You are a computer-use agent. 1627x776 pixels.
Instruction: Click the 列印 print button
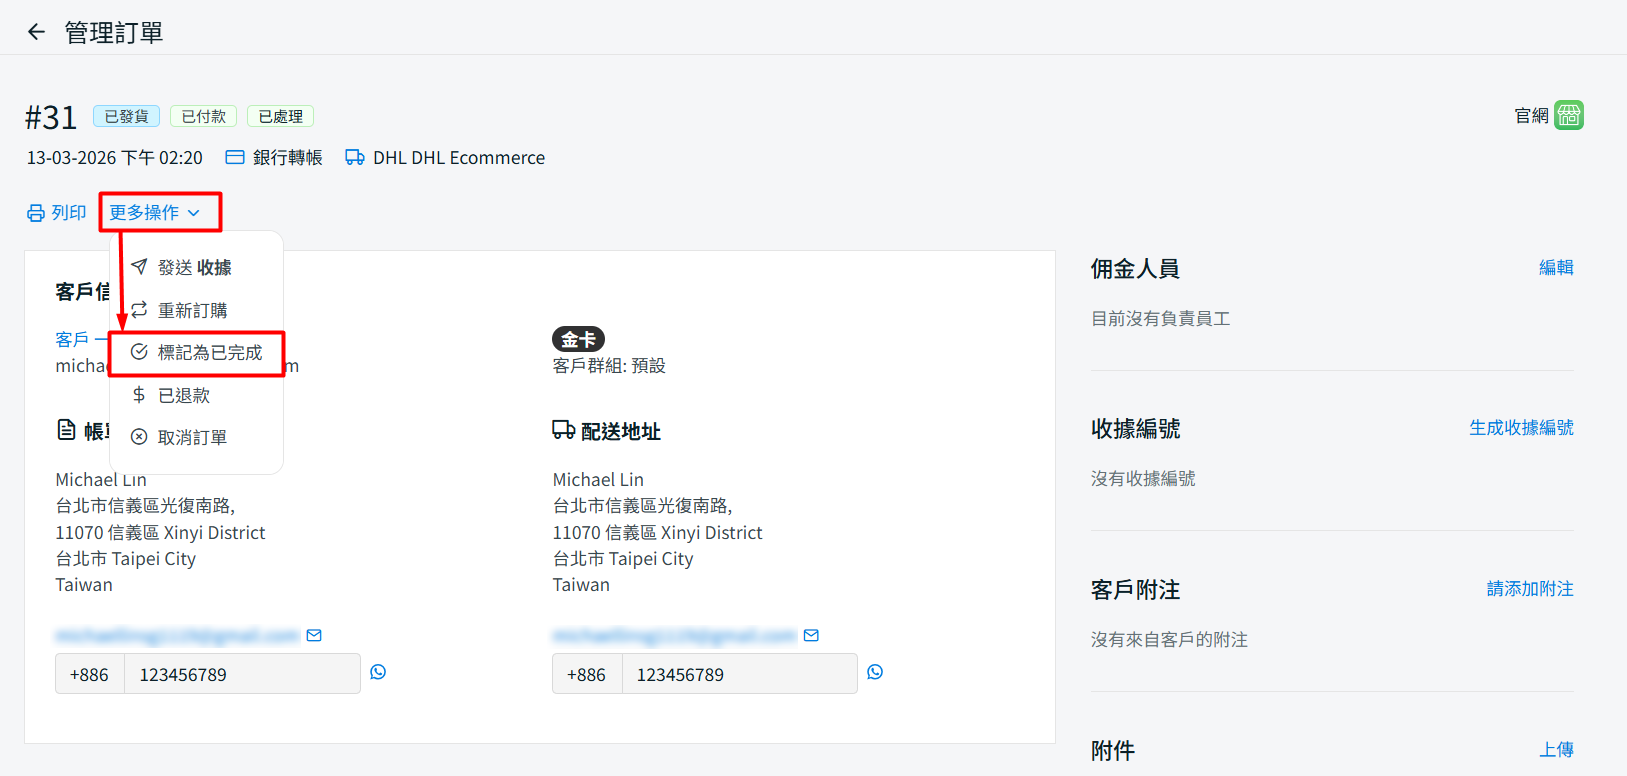pos(57,213)
